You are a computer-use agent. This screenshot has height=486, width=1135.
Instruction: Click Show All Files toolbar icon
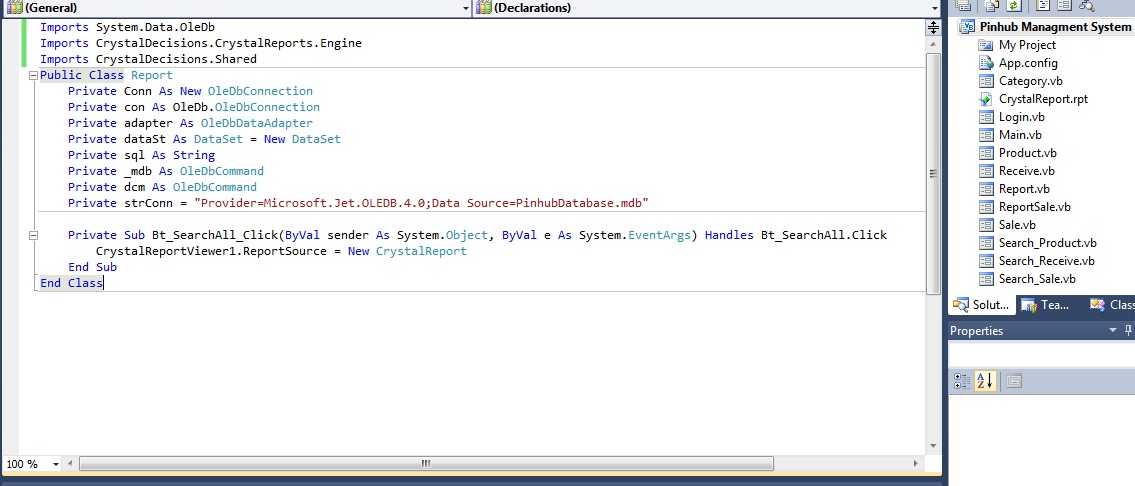992,5
